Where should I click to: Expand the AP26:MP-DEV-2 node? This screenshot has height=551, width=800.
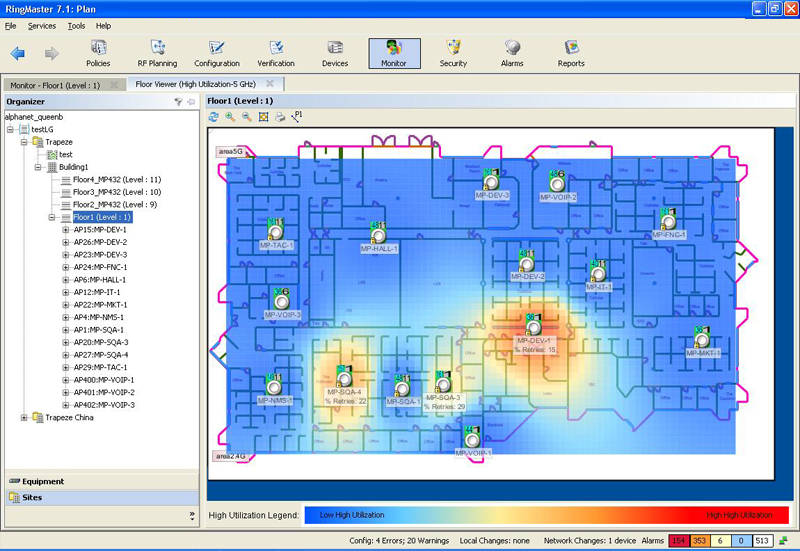coord(66,242)
